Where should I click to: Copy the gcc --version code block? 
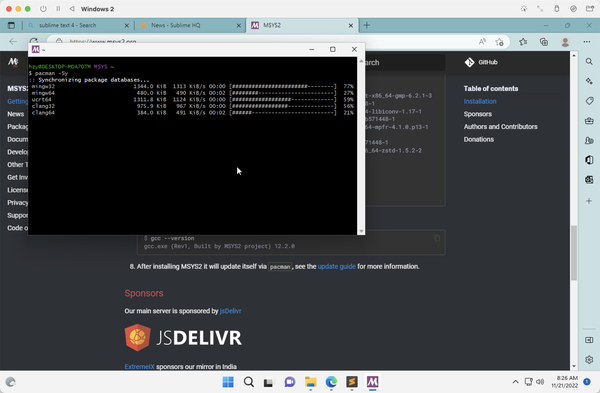[x=437, y=238]
